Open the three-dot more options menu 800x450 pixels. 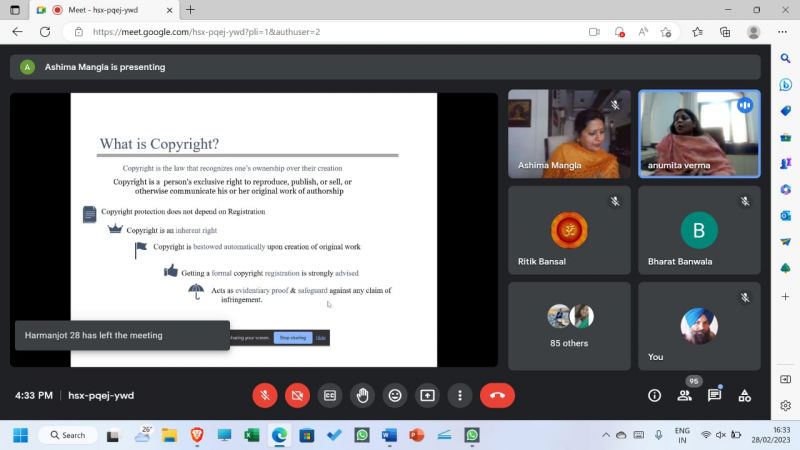click(x=459, y=395)
